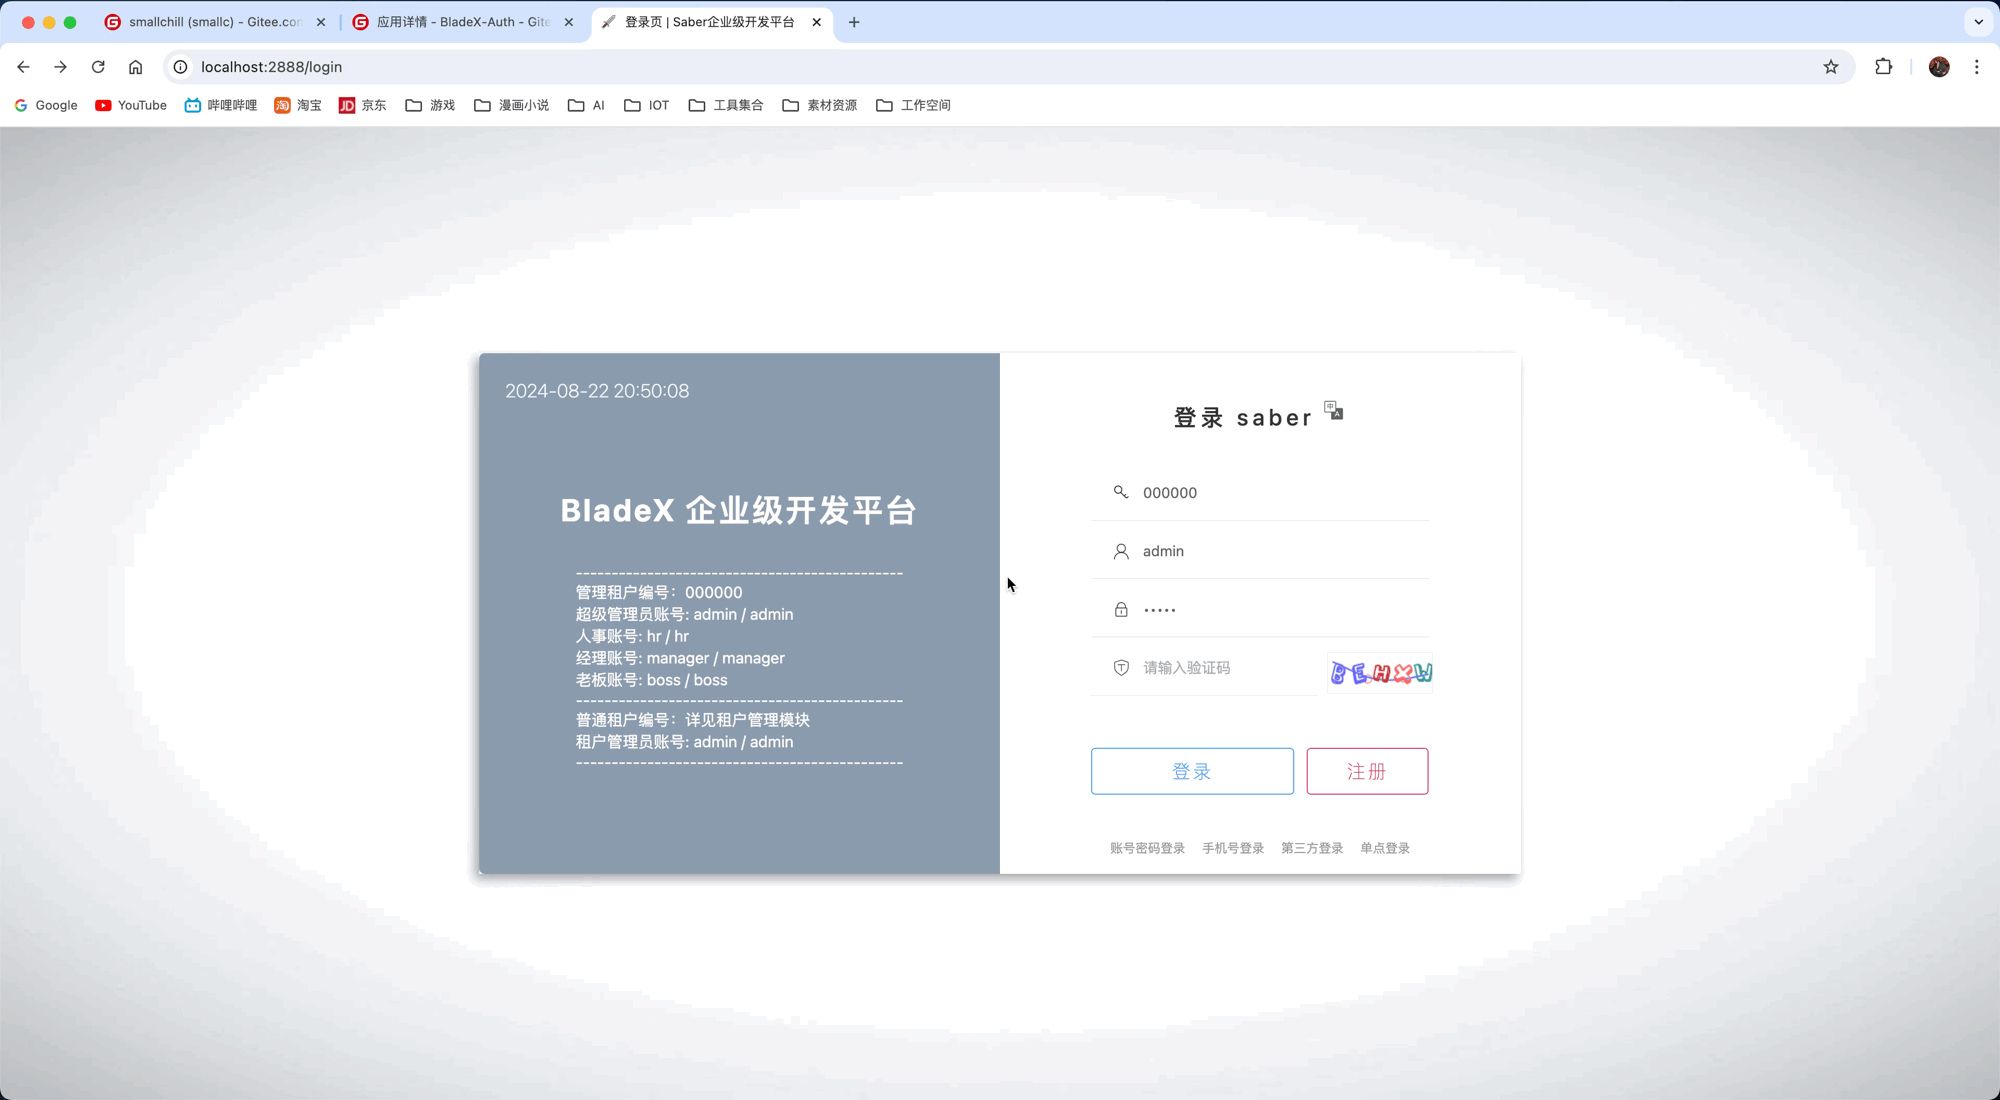Screen dimensions: 2000x1100
Task: Select the 登录页 Saber tab
Action: (x=712, y=22)
